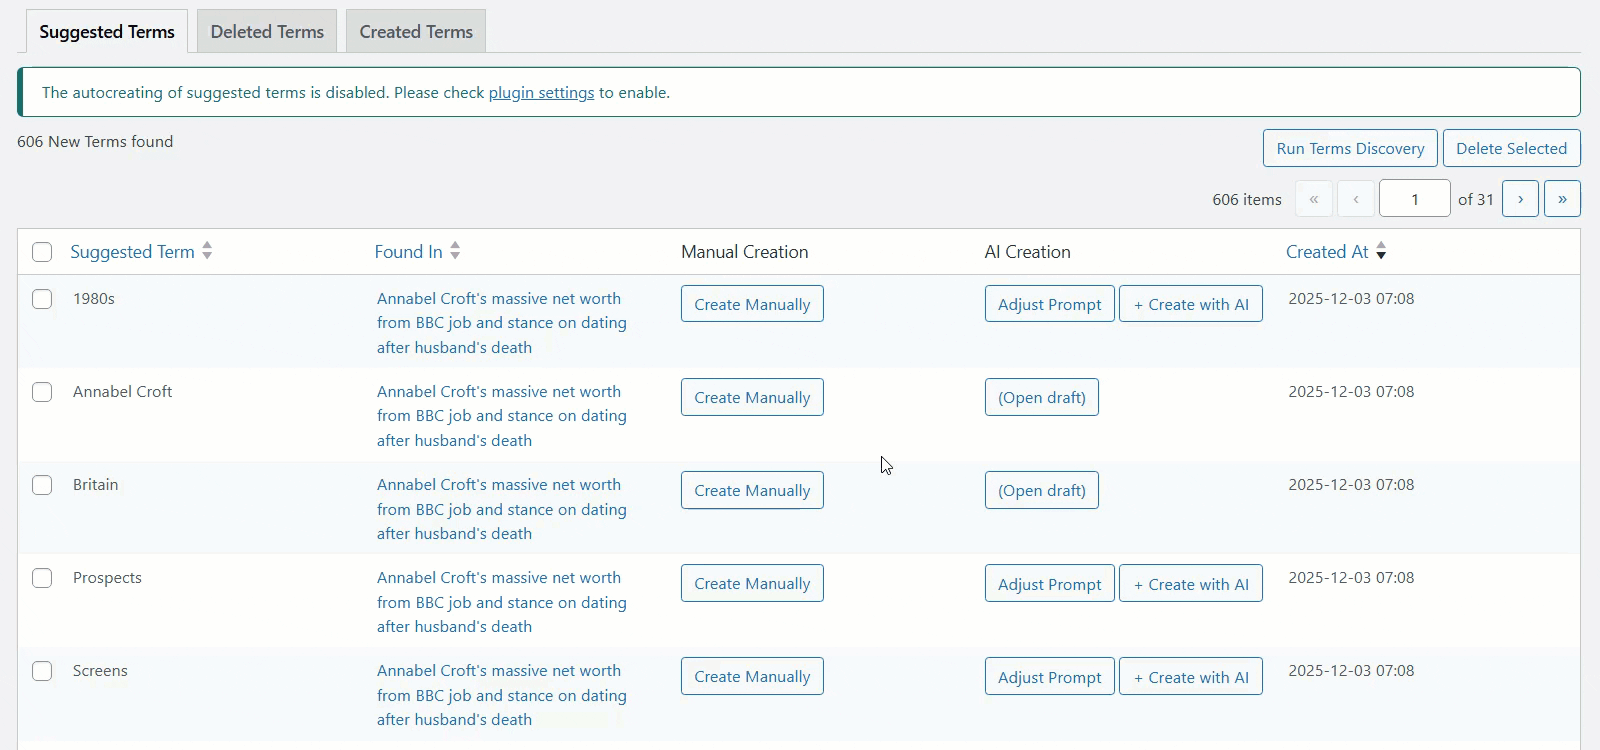
Task: Open the article link in Annabel Croft row
Action: (502, 416)
